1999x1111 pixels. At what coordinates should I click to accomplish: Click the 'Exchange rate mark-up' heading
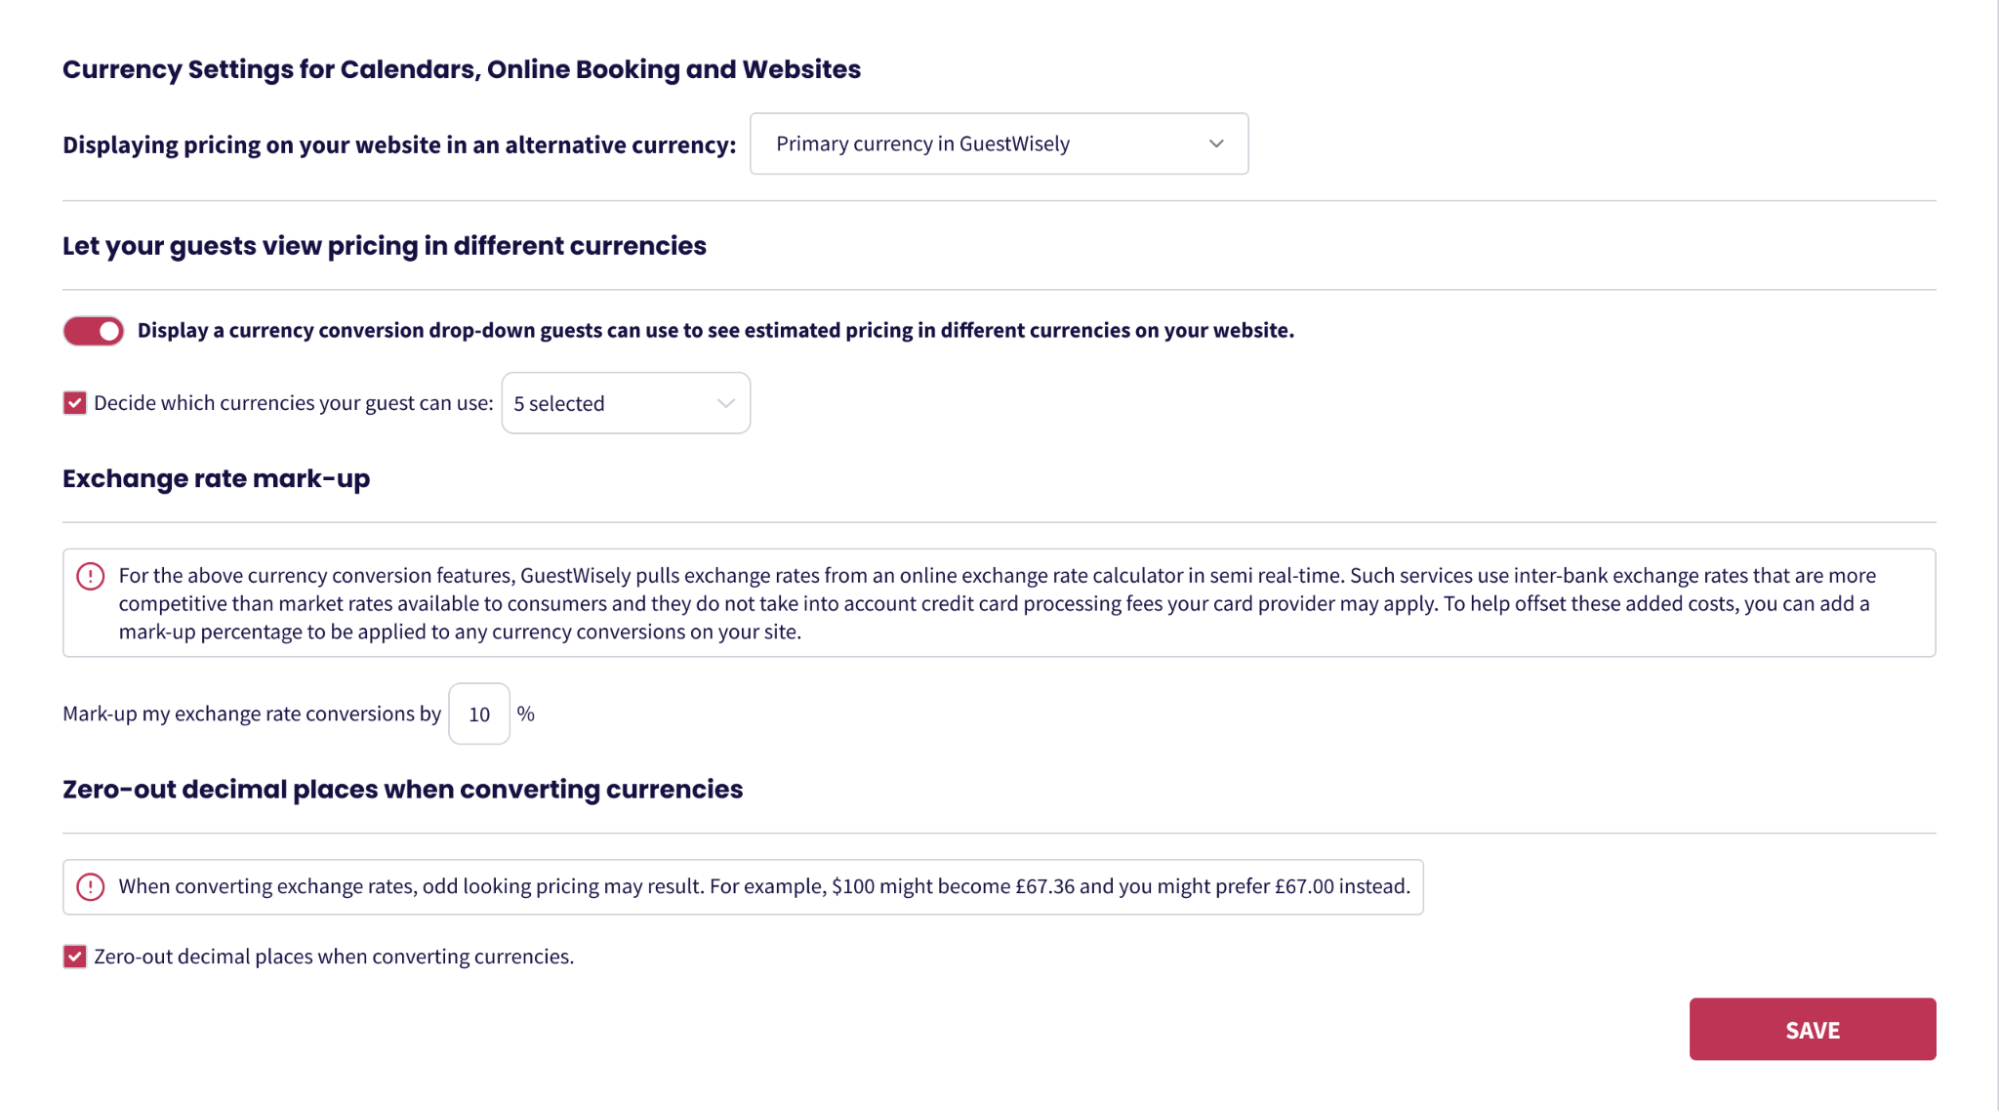[x=216, y=479]
